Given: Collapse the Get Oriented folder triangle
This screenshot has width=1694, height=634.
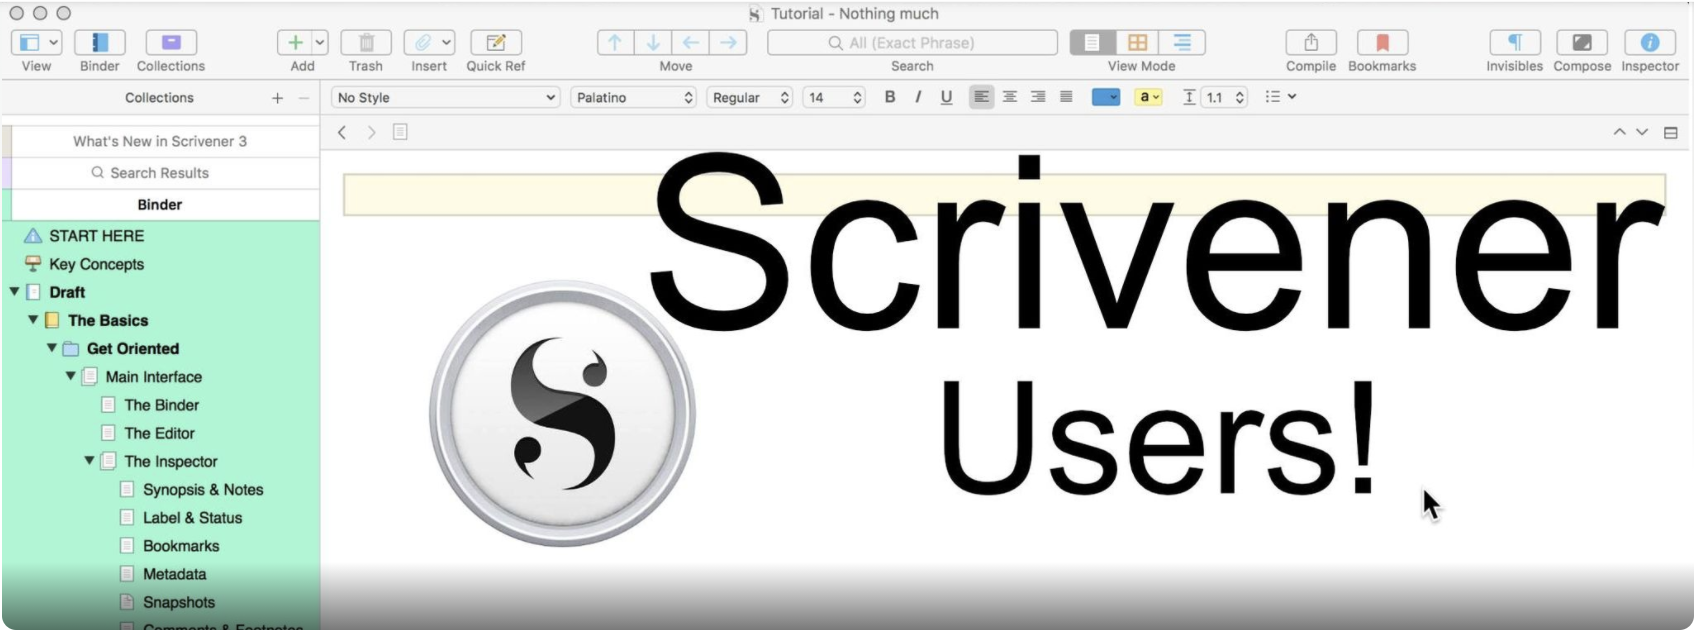Looking at the screenshot, I should (52, 348).
